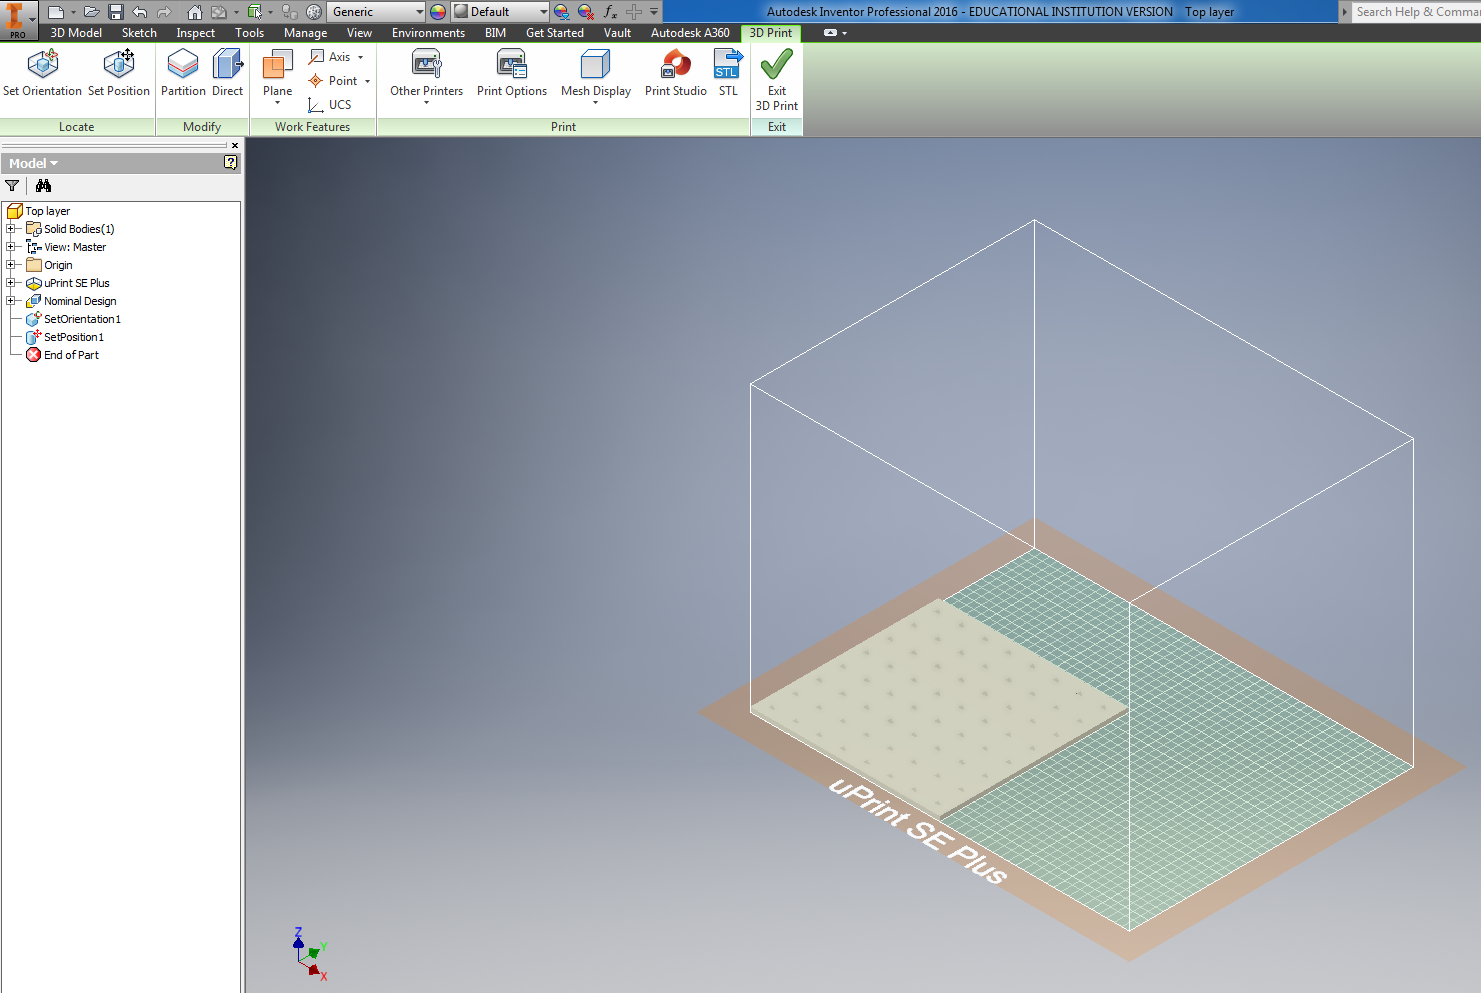Export the model as STL
The width and height of the screenshot is (1481, 993).
point(728,73)
